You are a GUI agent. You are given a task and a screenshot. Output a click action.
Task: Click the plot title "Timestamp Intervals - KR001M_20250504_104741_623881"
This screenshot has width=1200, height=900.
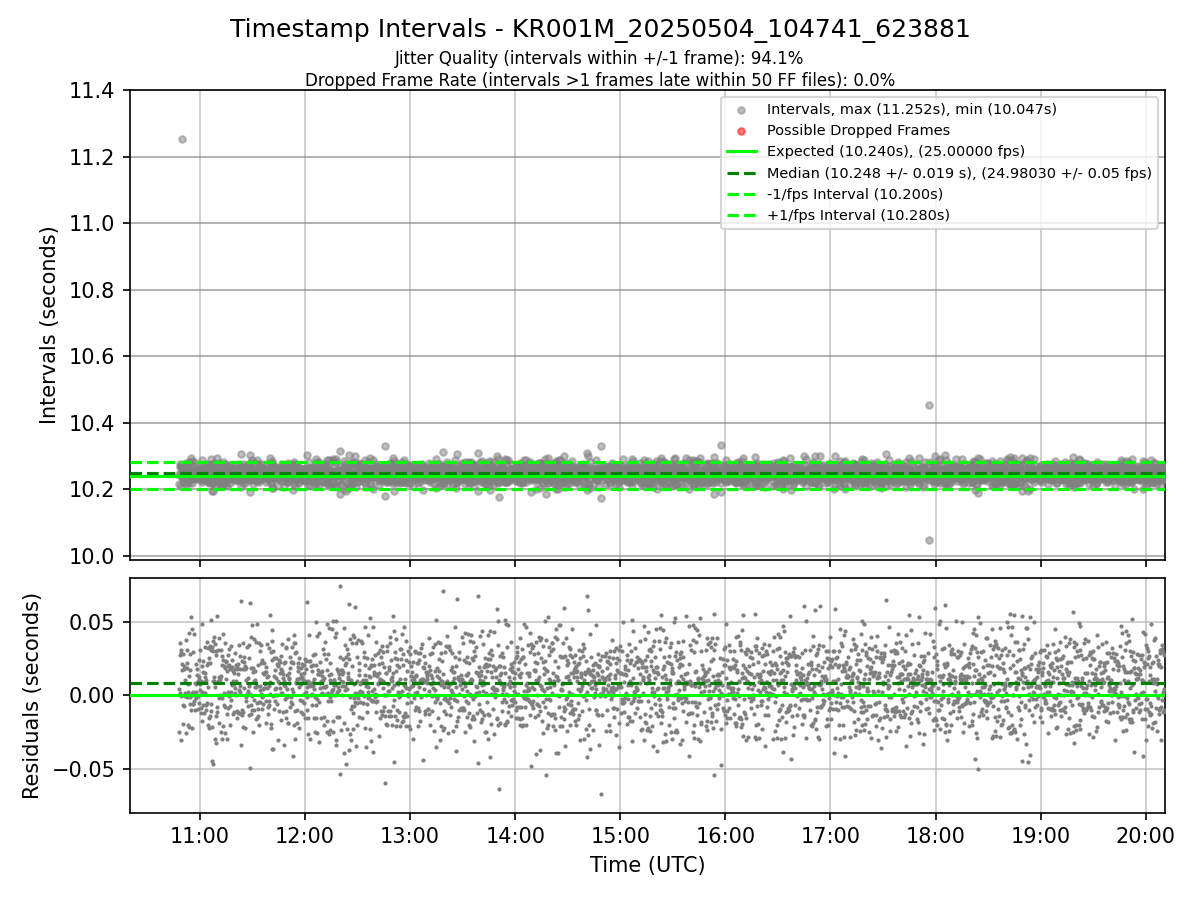600,29
